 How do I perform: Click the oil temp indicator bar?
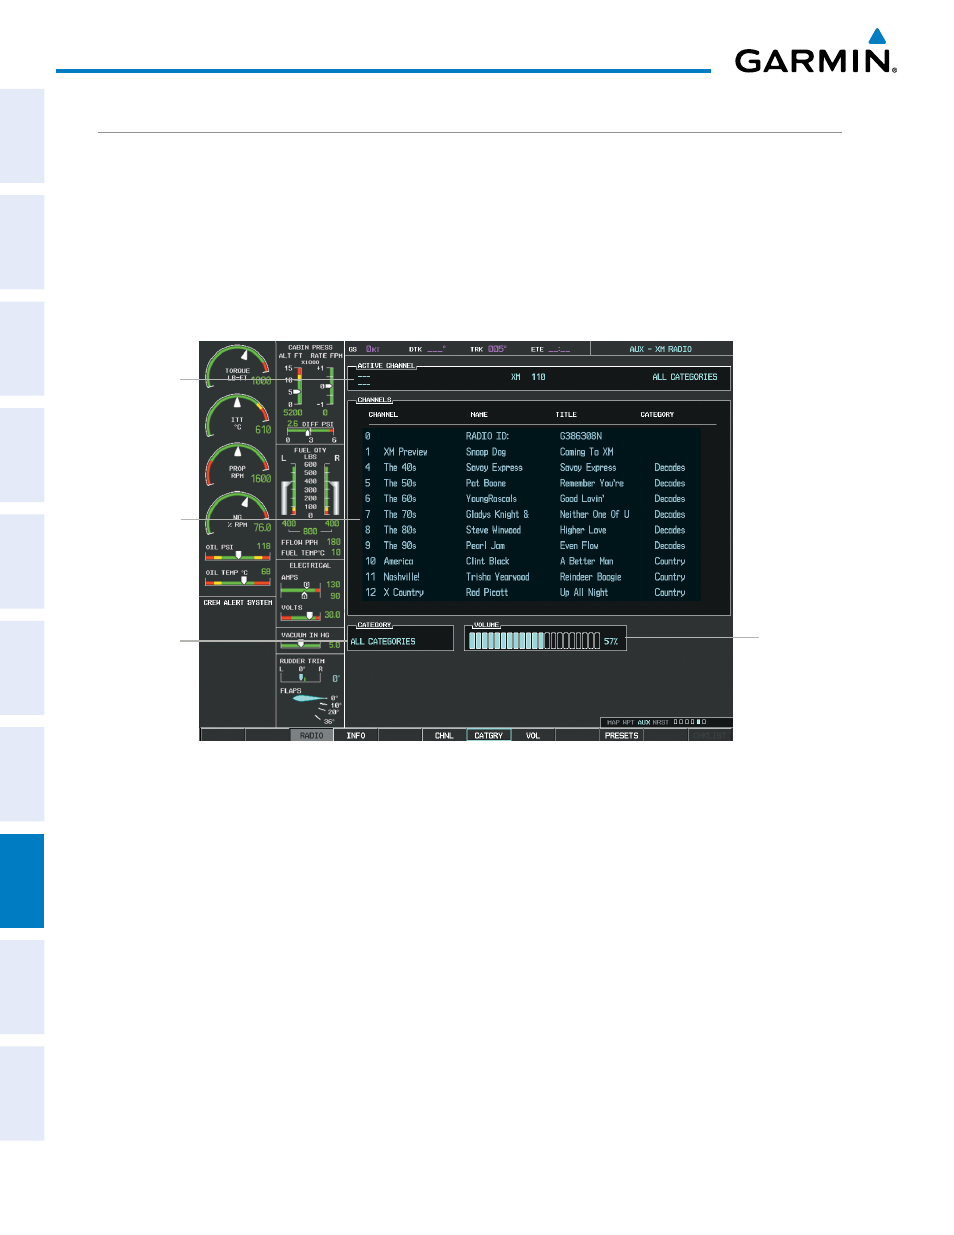click(x=238, y=582)
